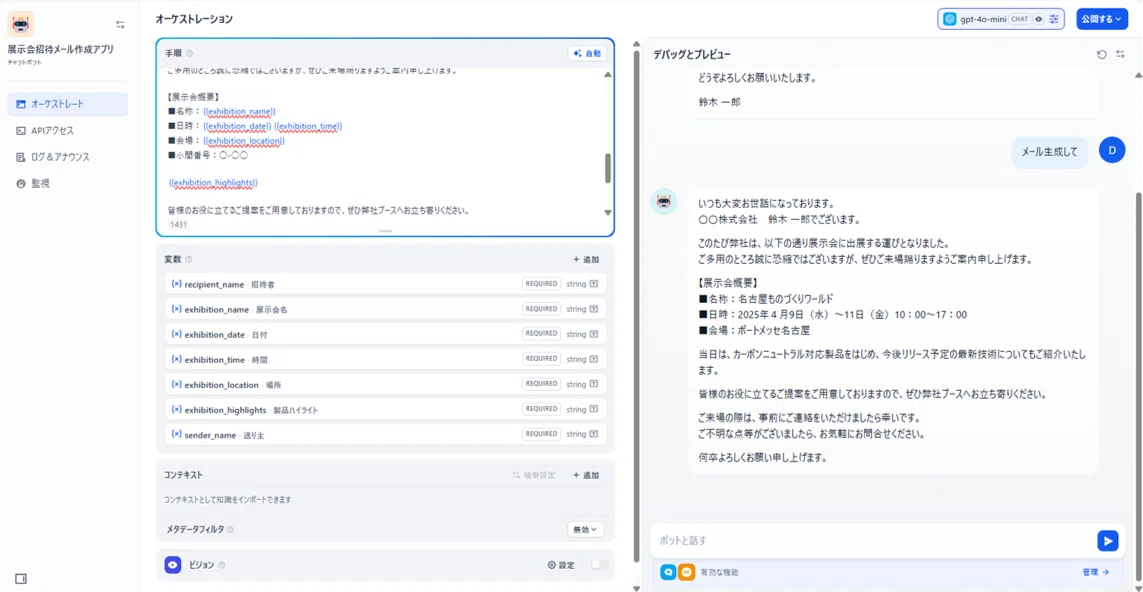Viewport: 1143px width, 592px height.
Task: Select the exhibition_highlights variable row
Action: click(385, 410)
